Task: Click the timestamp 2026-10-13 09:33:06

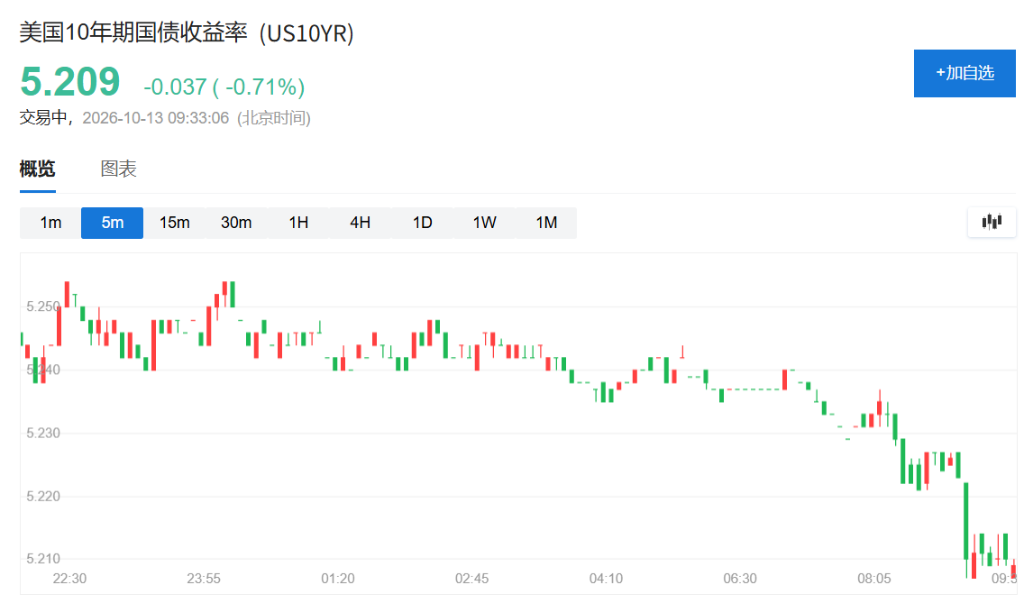Action: point(155,118)
